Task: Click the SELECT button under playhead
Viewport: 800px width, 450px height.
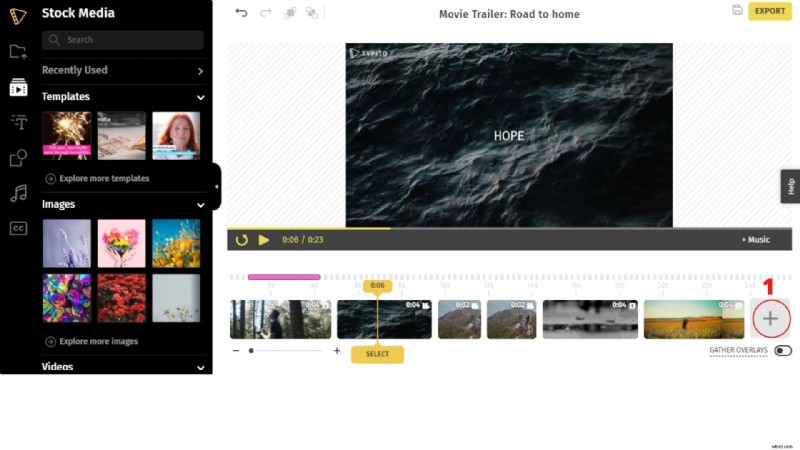Action: (377, 354)
